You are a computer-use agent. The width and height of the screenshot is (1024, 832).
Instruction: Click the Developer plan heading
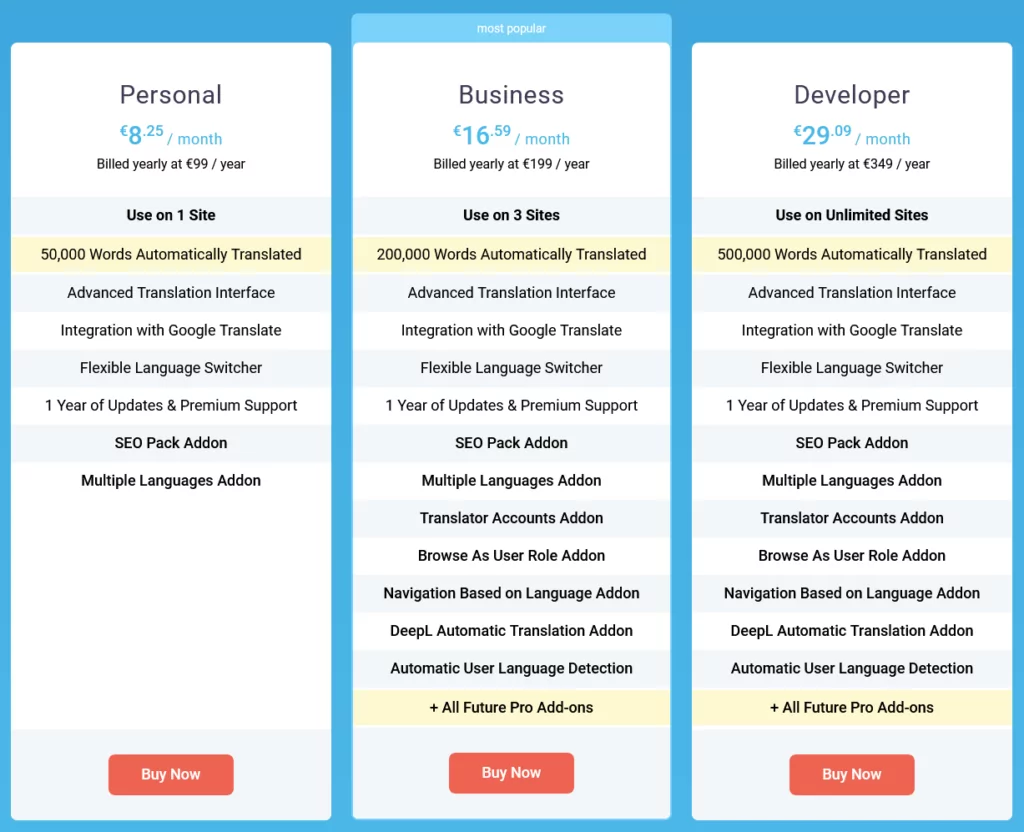[x=851, y=95]
